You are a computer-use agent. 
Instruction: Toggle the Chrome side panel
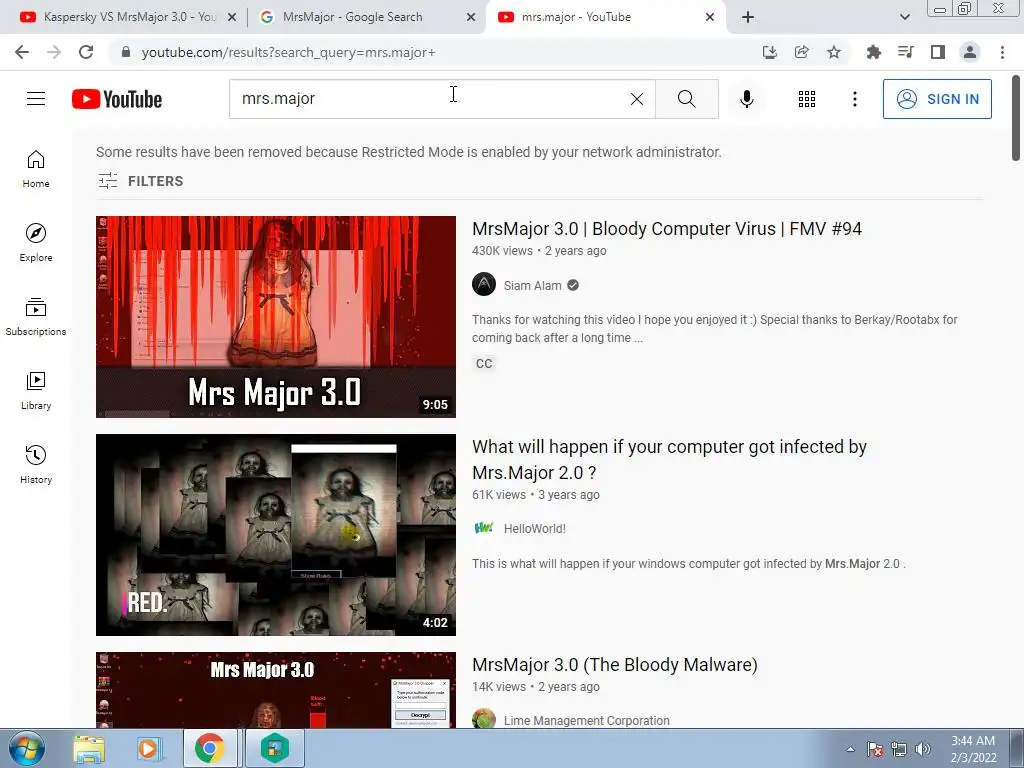(x=938, y=52)
